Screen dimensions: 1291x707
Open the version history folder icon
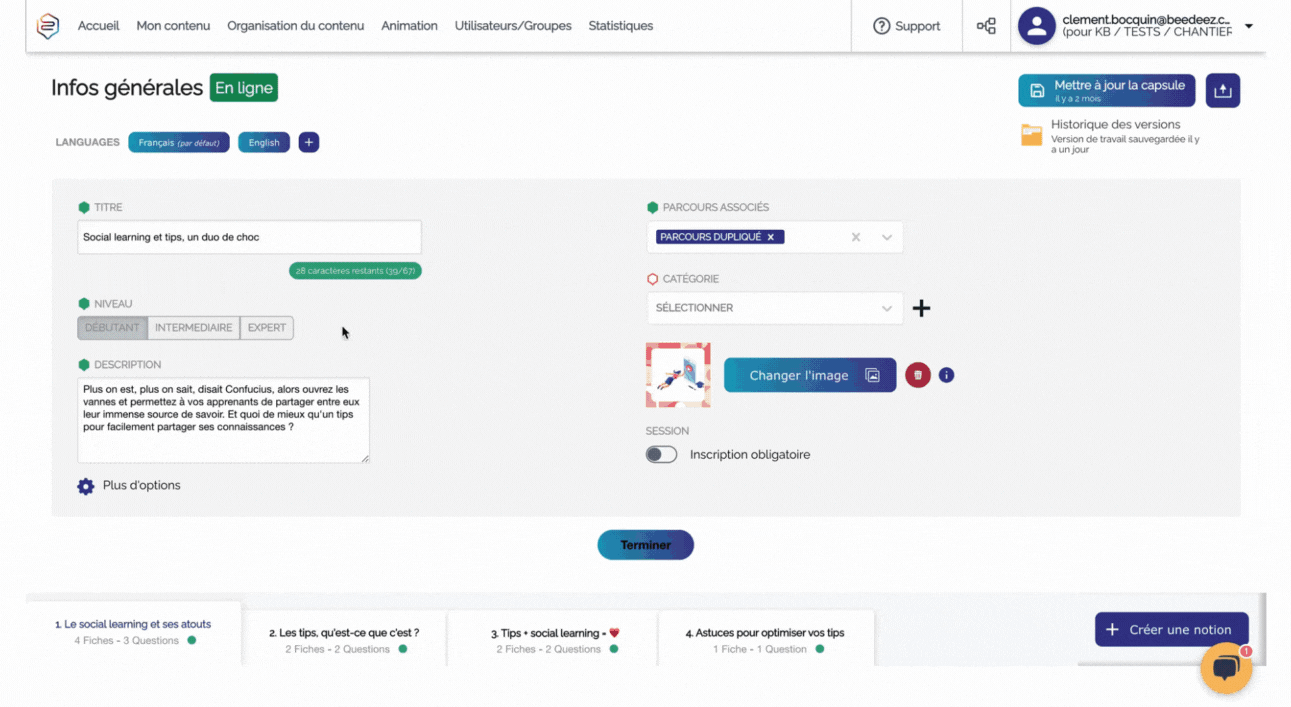pyautogui.click(x=1031, y=135)
